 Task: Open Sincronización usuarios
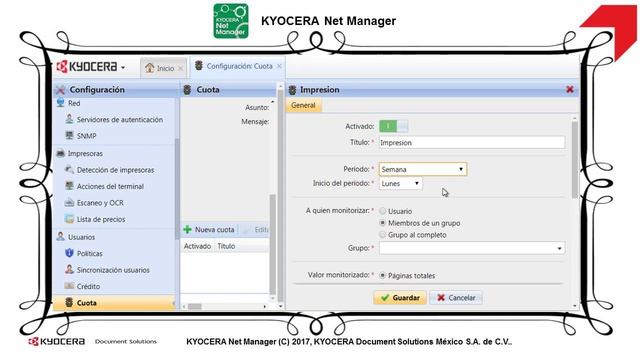click(x=113, y=270)
